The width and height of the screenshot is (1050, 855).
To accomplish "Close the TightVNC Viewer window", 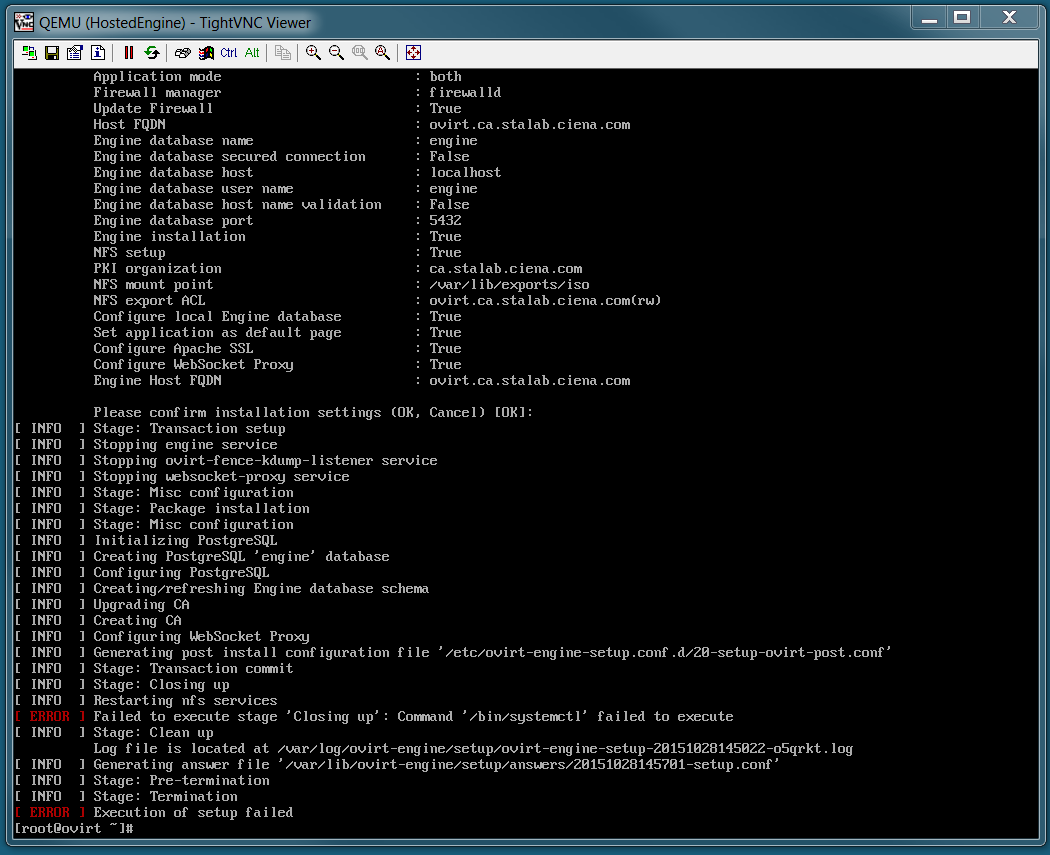I will (x=1007, y=17).
